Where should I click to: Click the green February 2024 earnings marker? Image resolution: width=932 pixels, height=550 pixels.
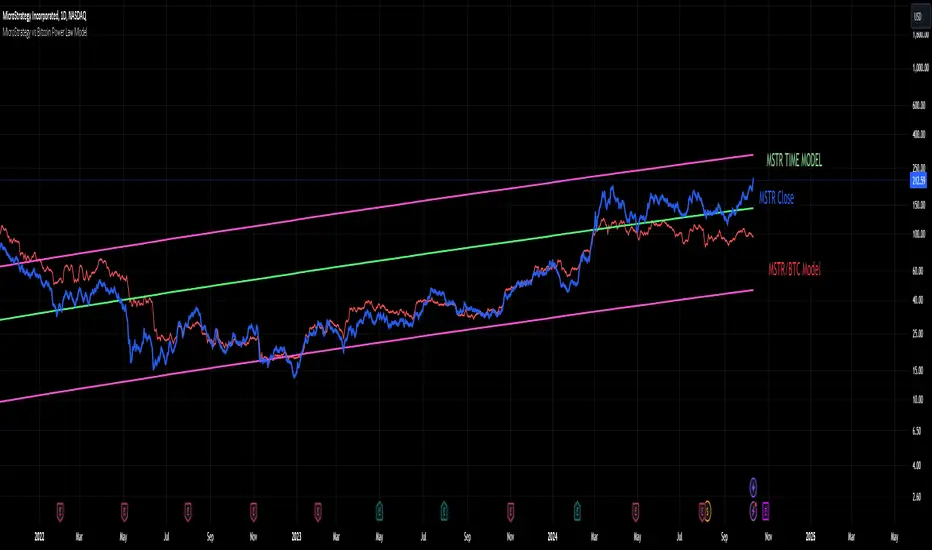577,511
